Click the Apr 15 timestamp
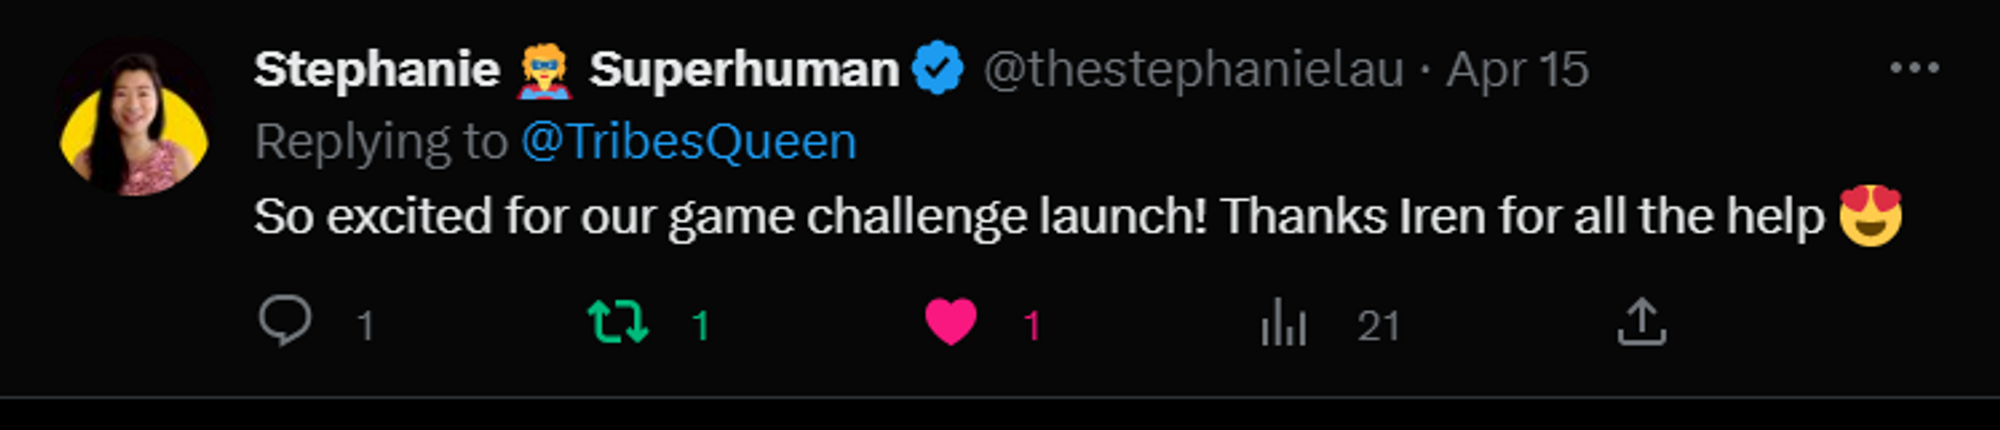 pos(1517,70)
